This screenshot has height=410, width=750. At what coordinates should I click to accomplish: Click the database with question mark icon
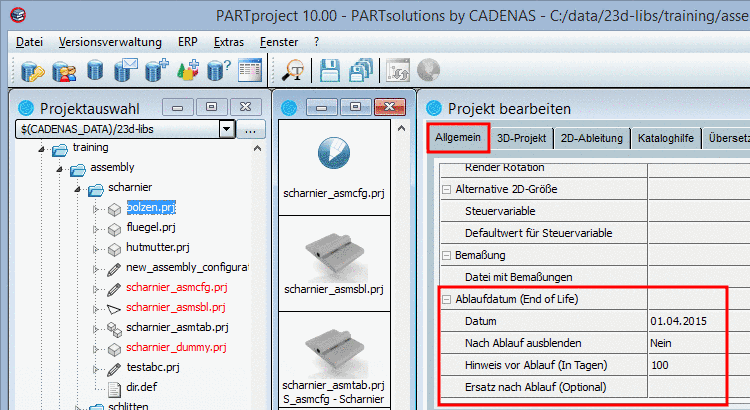pyautogui.click(x=219, y=70)
